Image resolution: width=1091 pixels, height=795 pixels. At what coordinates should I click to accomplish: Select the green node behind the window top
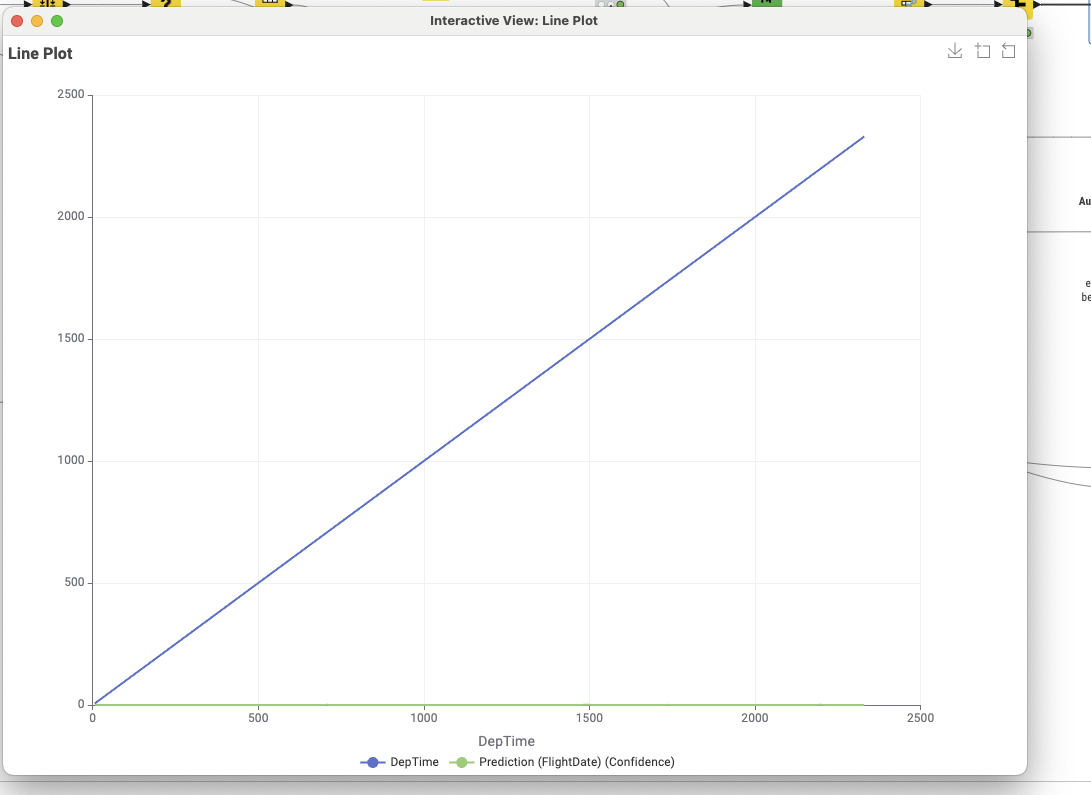point(766,3)
